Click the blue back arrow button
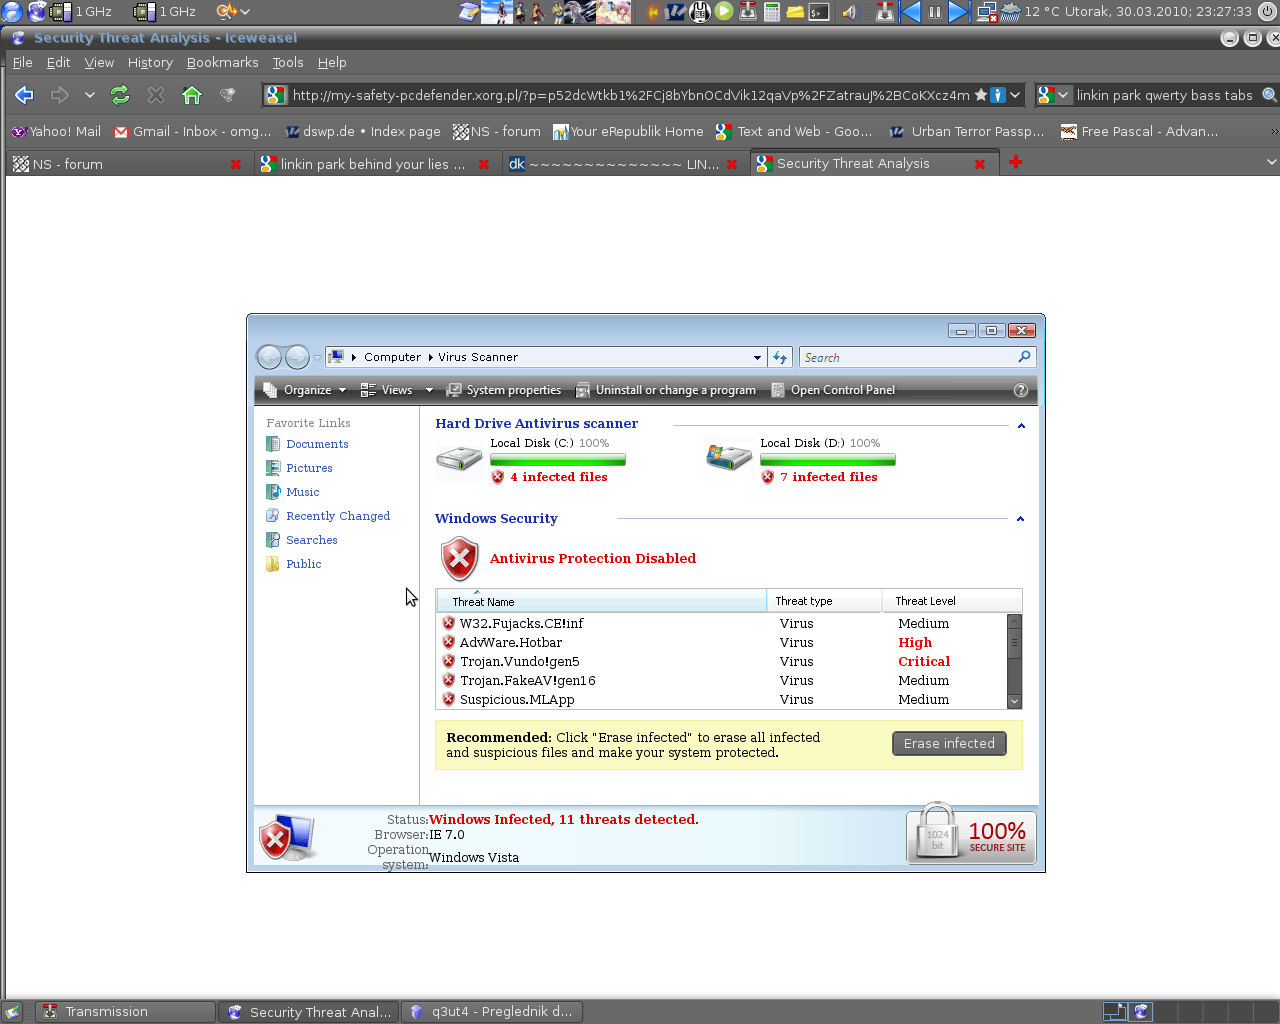 pyautogui.click(x=24, y=95)
